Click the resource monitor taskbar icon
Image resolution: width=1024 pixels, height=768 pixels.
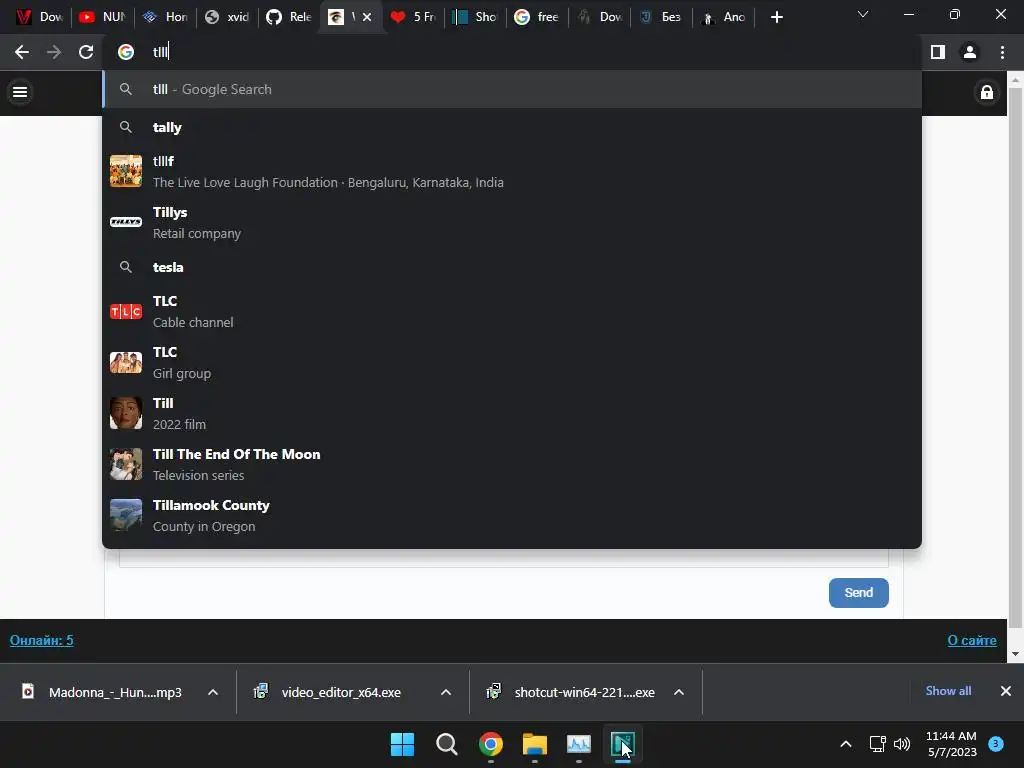click(579, 744)
